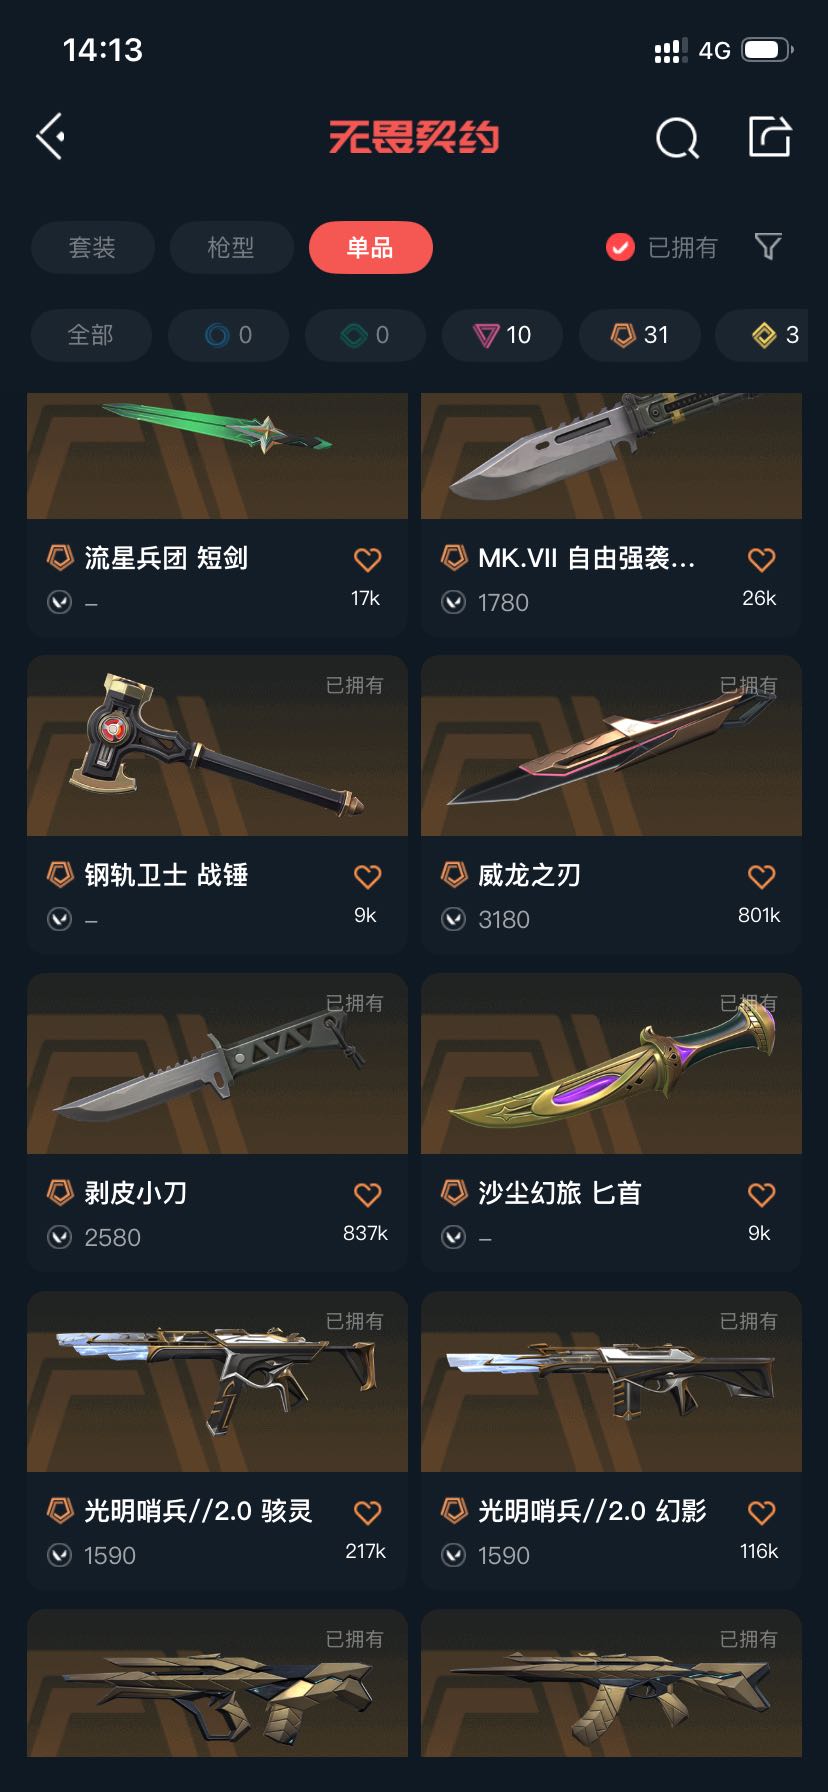Open the filter funnel icon
828x1792 pixels.
[768, 246]
